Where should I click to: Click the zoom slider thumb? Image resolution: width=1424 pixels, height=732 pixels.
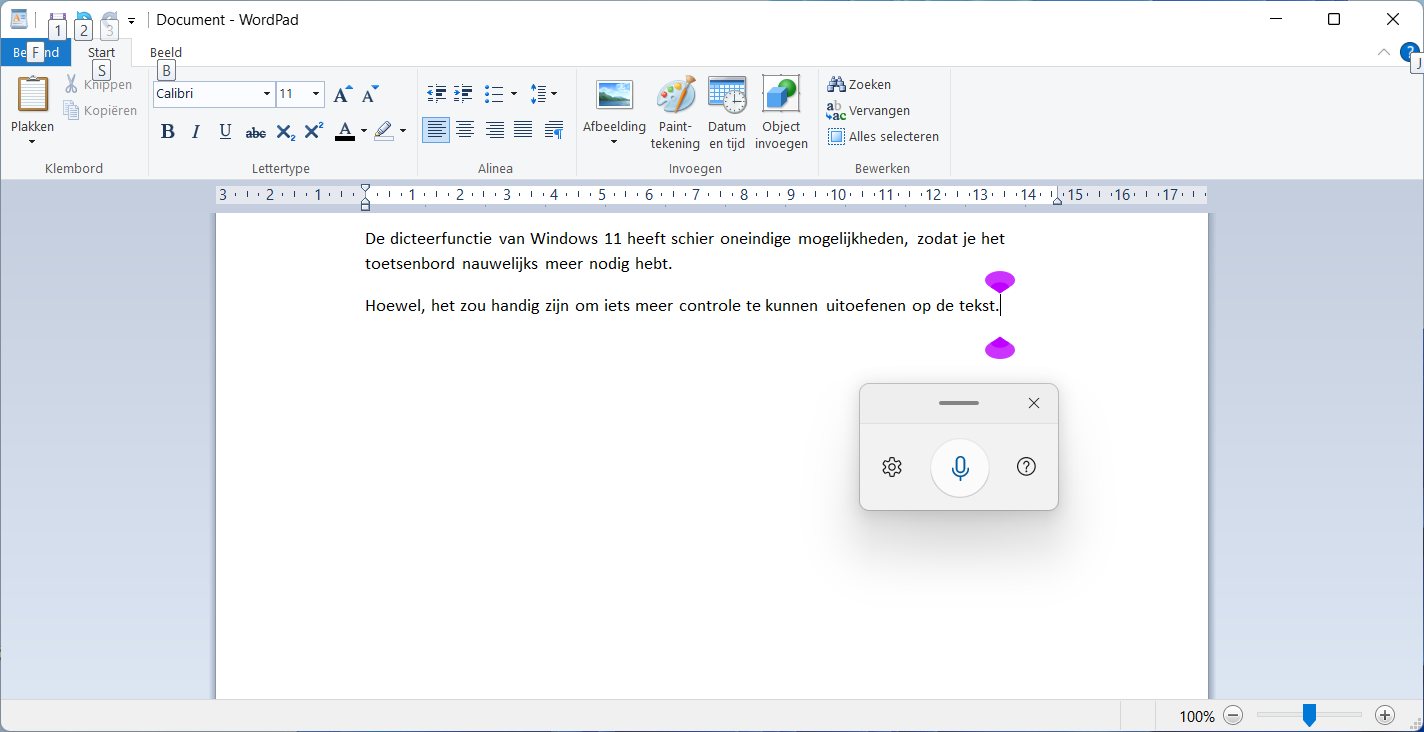pos(1309,715)
